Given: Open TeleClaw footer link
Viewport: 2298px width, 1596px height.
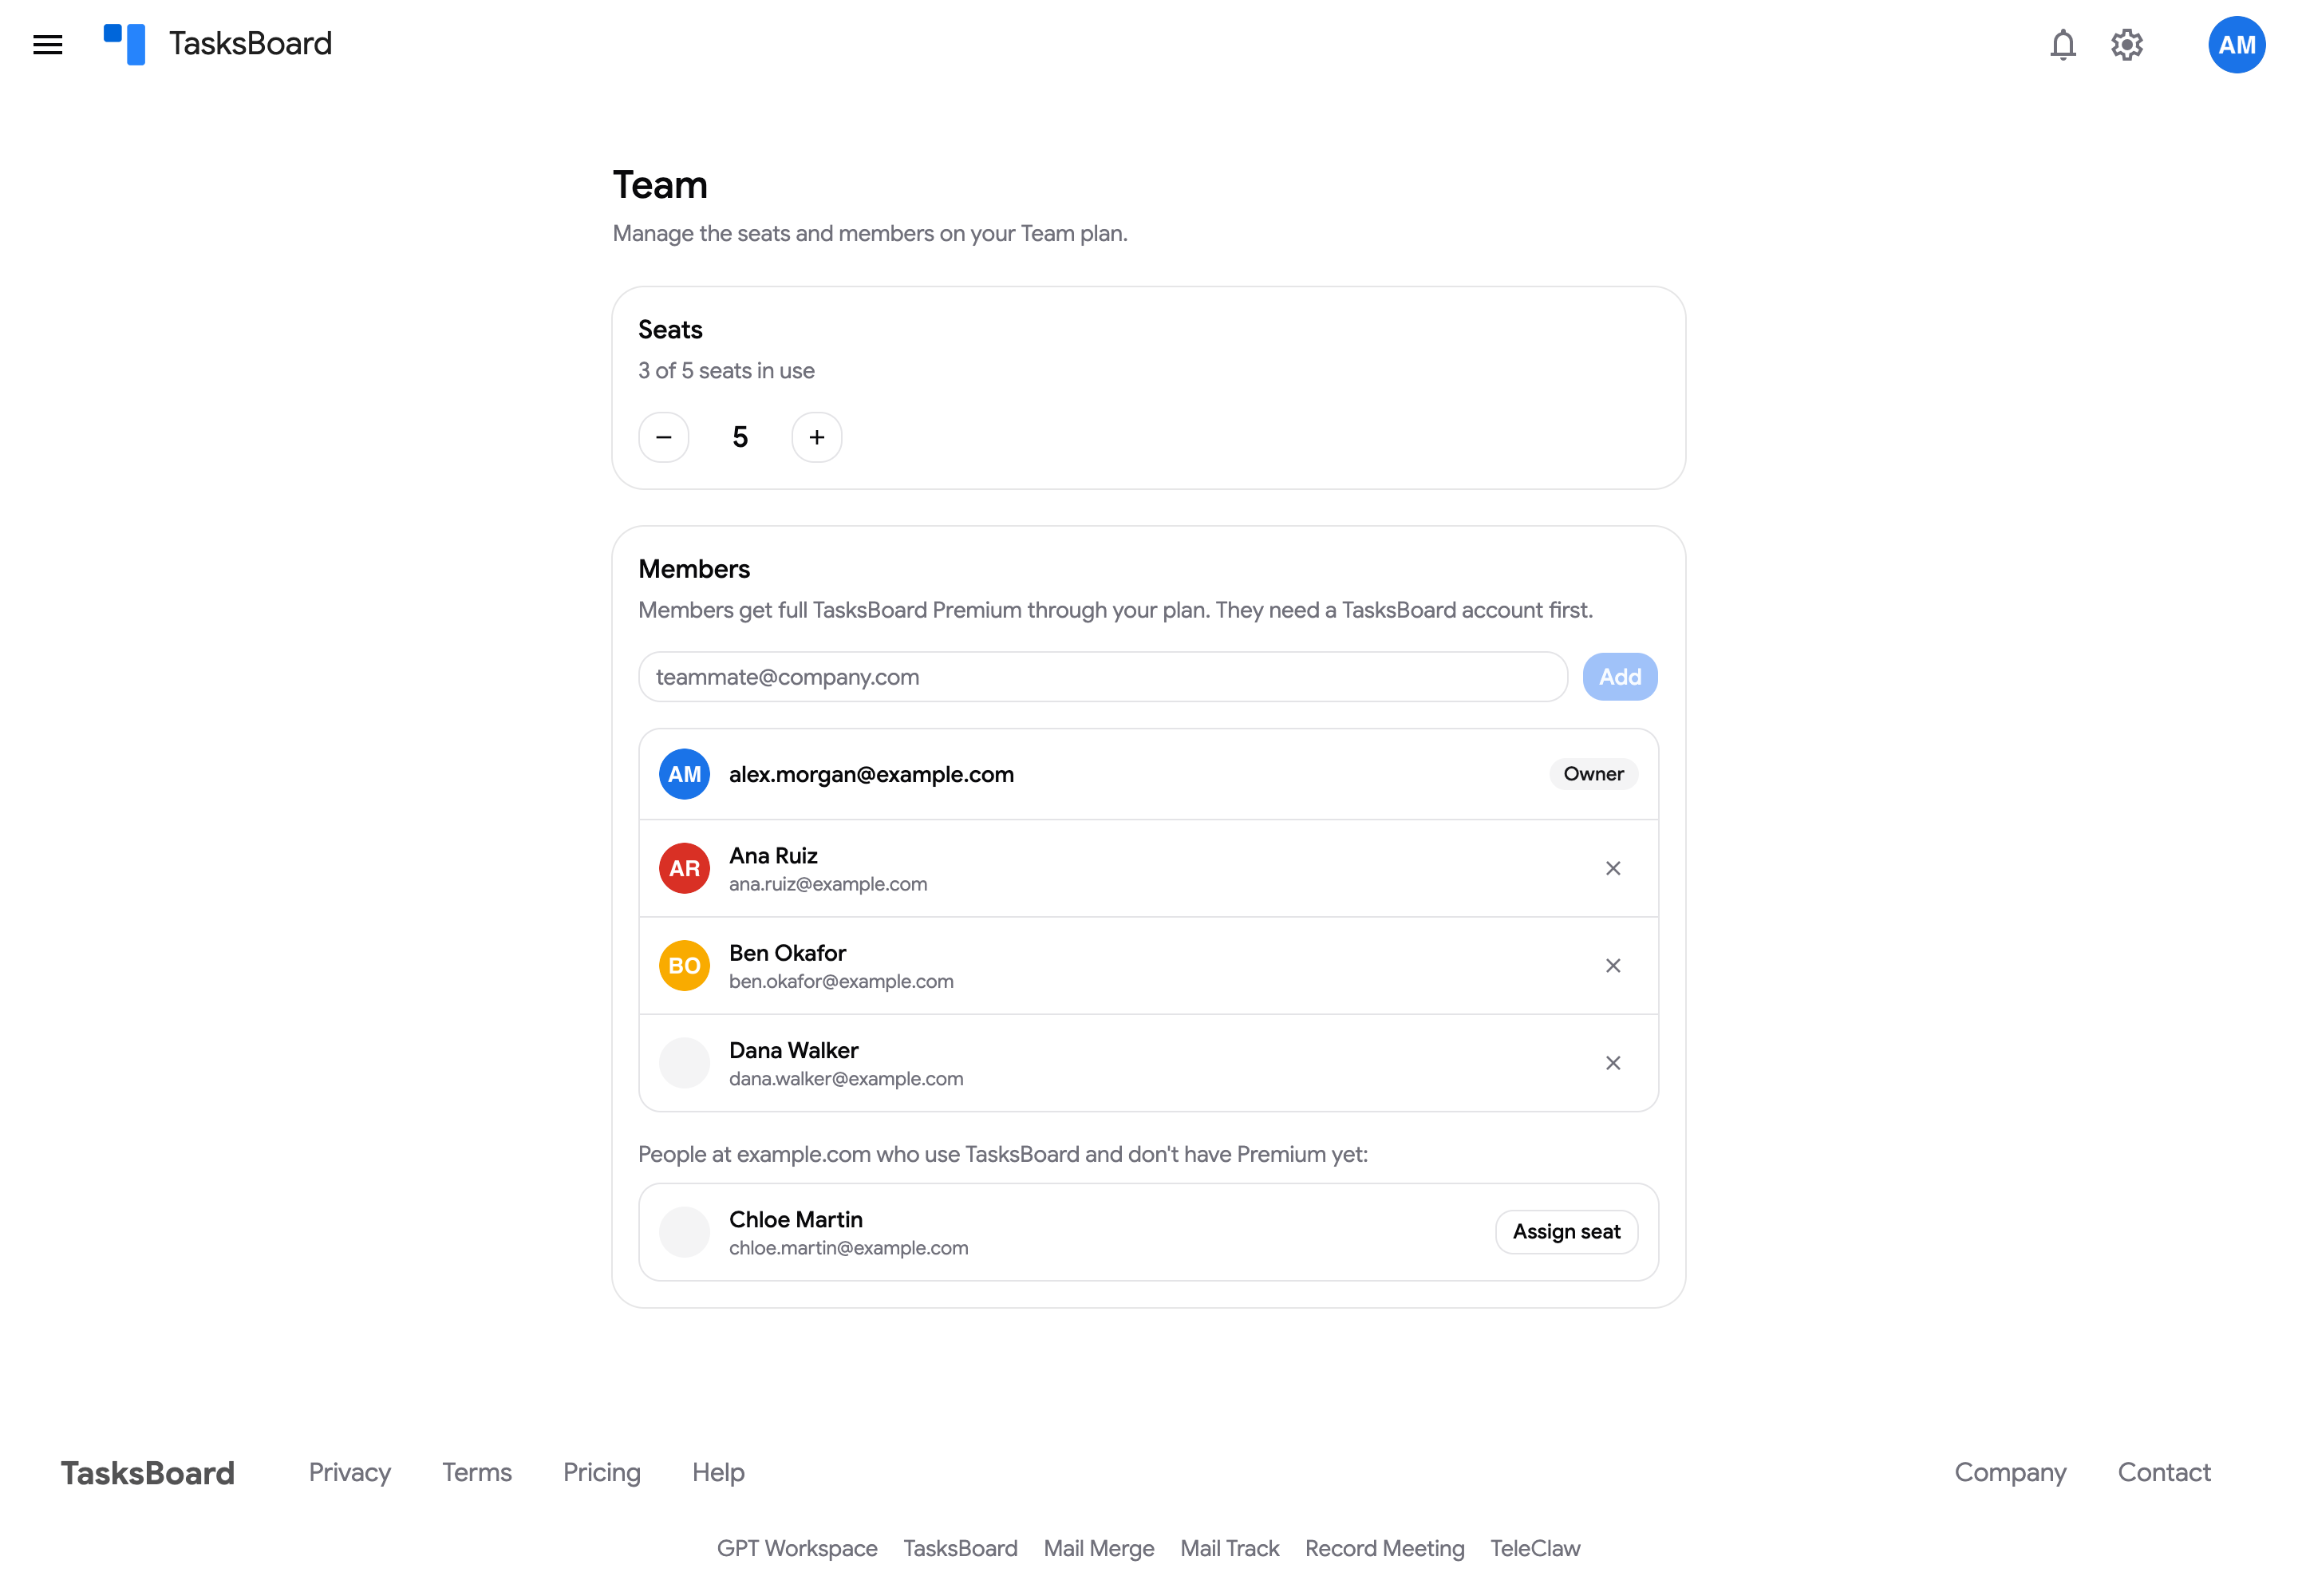Looking at the screenshot, I should (x=1535, y=1548).
